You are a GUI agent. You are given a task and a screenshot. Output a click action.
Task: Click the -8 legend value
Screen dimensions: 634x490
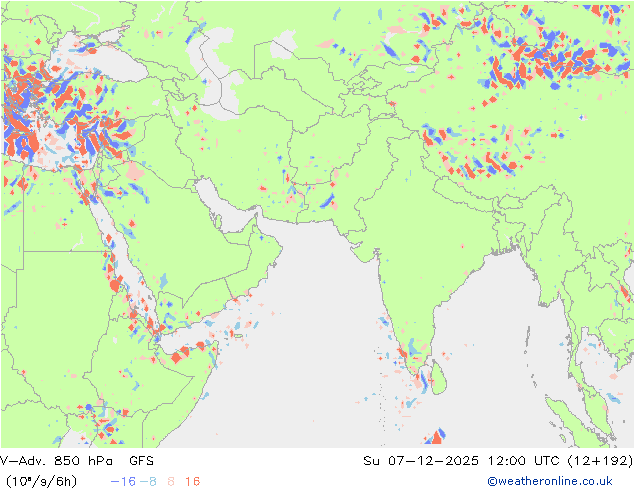coord(148,481)
